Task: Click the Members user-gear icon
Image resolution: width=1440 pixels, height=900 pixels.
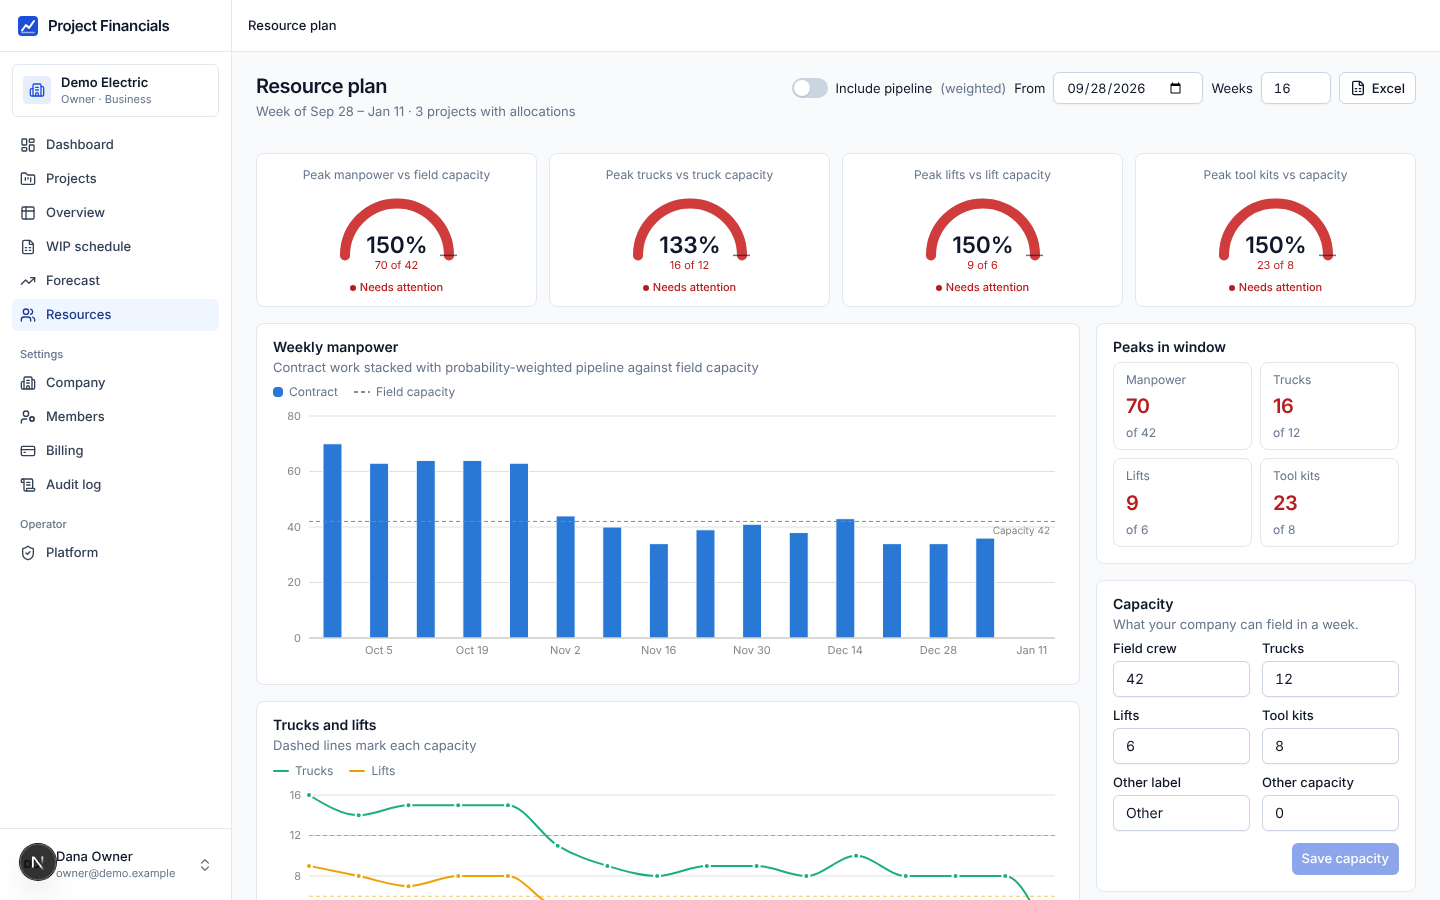Action: point(28,417)
